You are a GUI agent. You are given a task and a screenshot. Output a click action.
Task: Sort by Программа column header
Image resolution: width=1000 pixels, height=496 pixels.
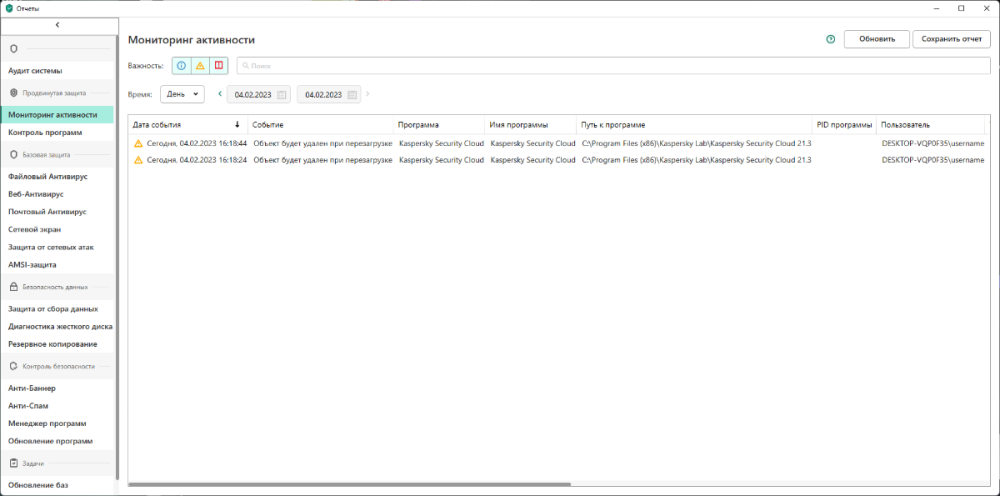point(439,125)
